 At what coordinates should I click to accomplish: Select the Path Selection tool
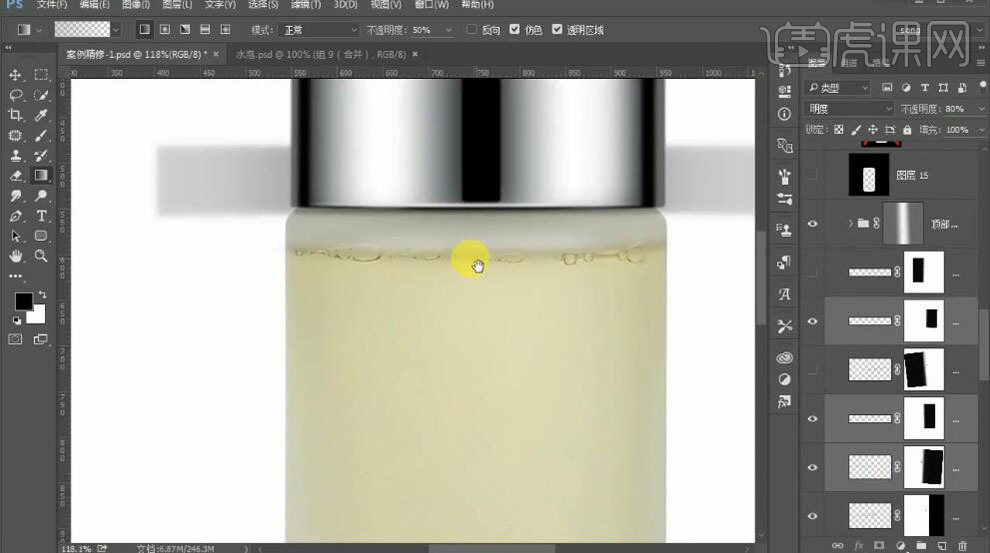15,236
